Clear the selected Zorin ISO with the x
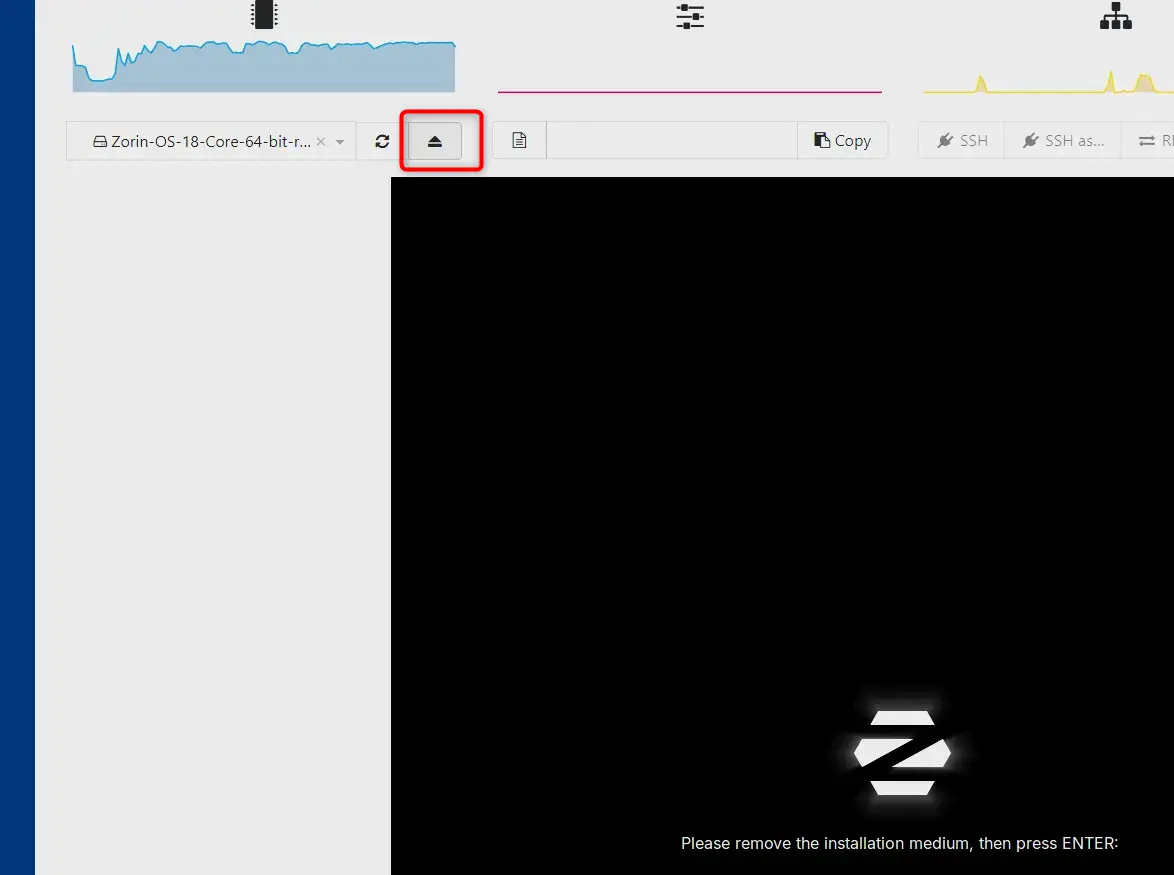1174x875 pixels. coord(321,142)
